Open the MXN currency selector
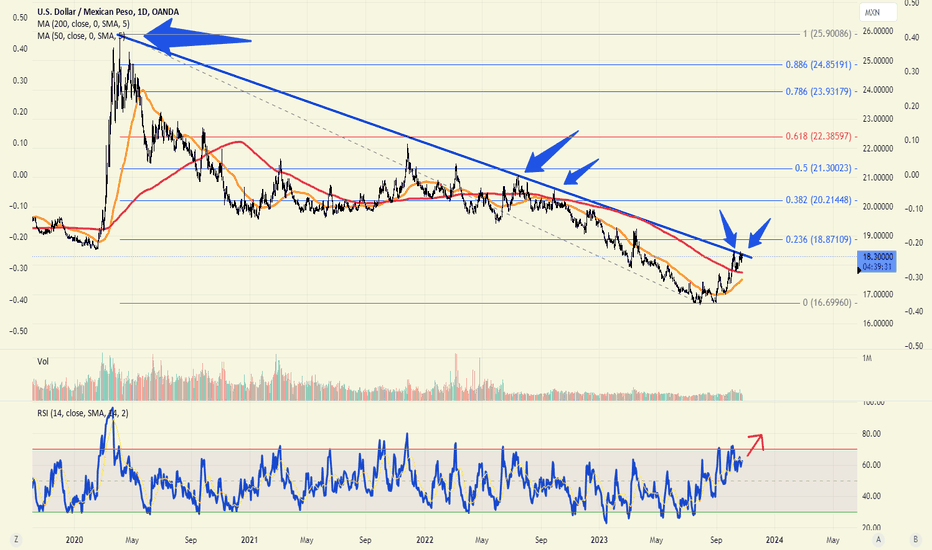The image size is (932, 550). tap(877, 12)
